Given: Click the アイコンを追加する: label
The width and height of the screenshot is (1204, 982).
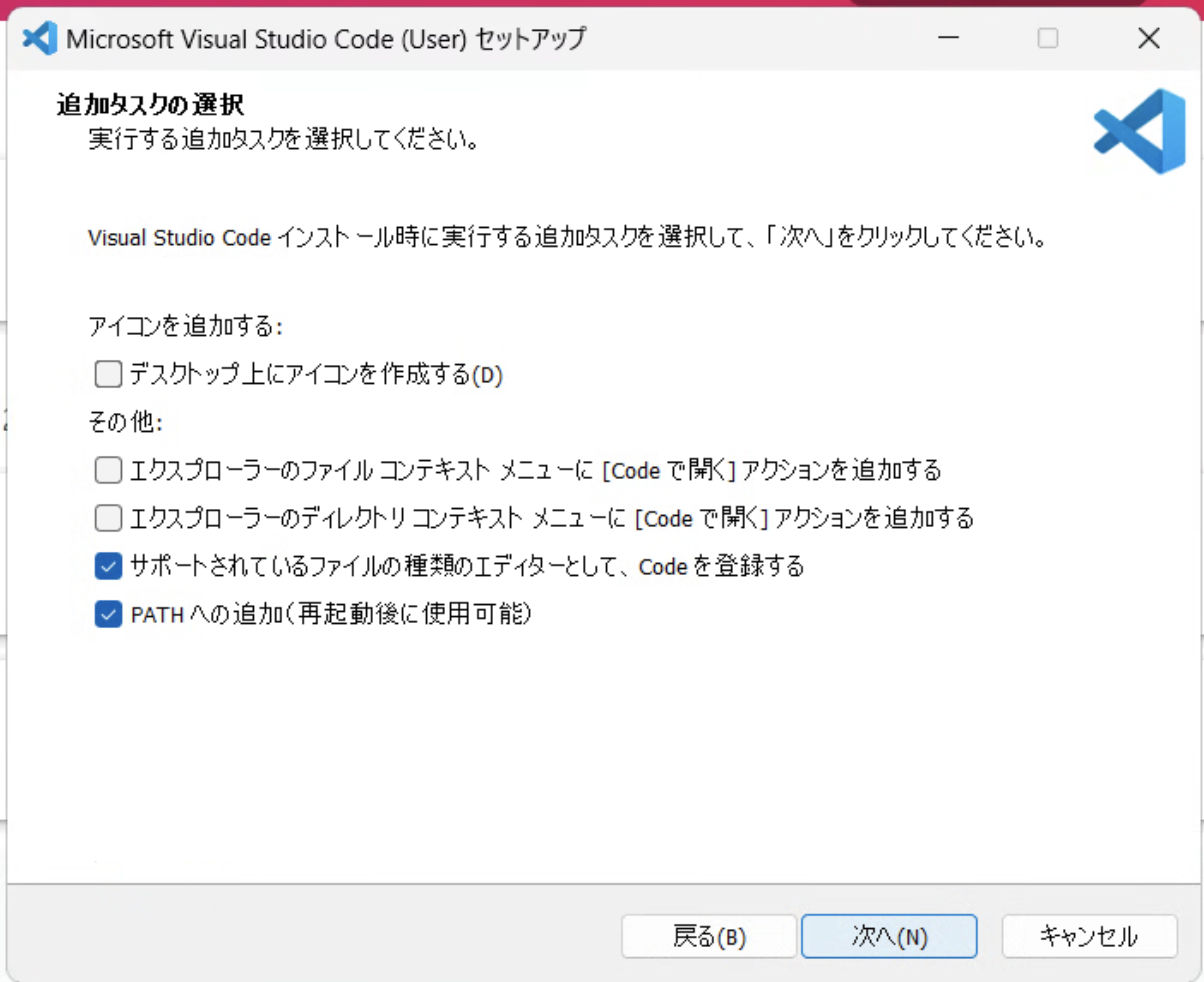Looking at the screenshot, I should tap(187, 327).
